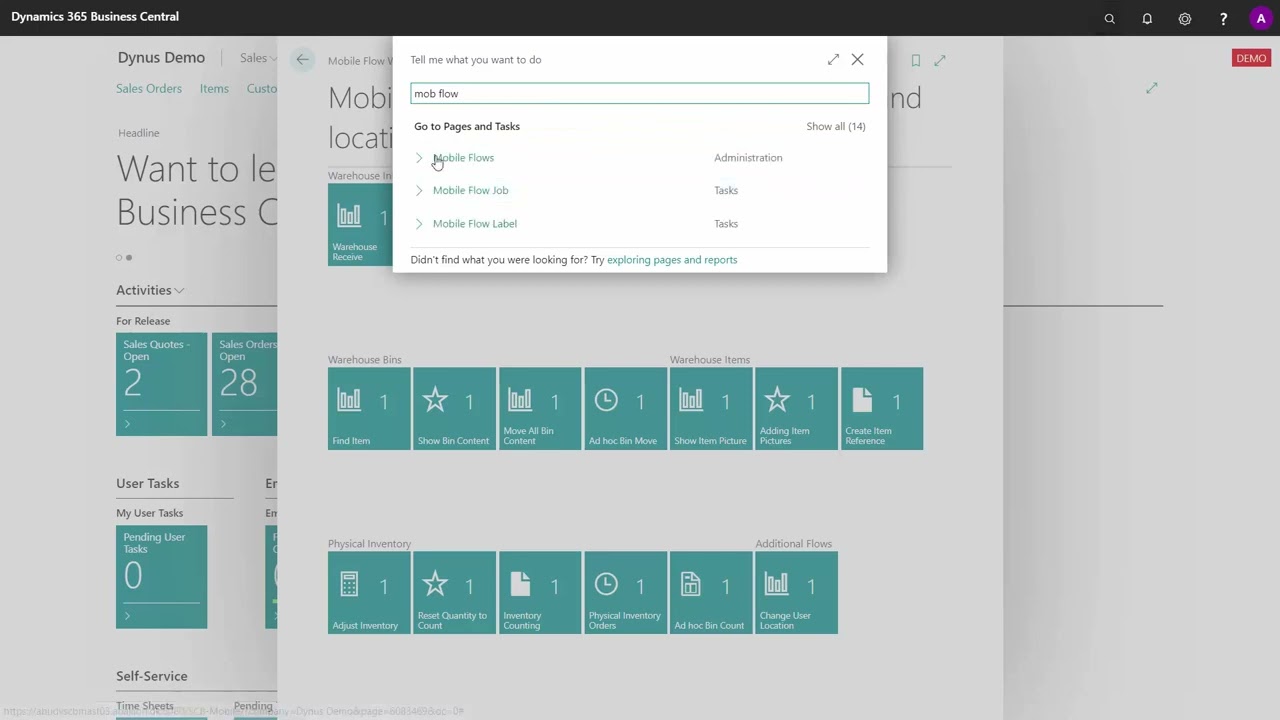Expand chevron next to Mobile Flow Label
This screenshot has height=720, width=1280.
click(x=419, y=224)
